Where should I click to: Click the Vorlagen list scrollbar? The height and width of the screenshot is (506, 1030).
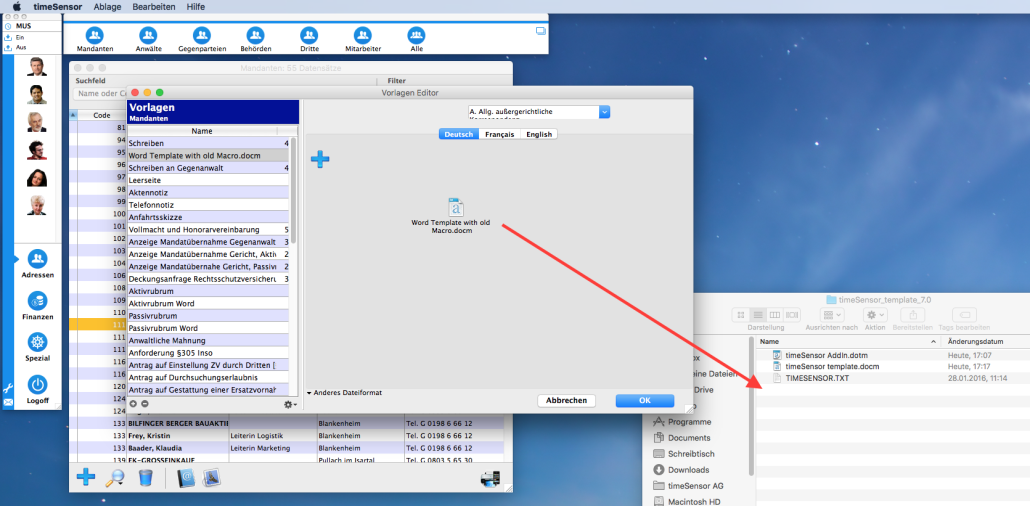[x=293, y=191]
